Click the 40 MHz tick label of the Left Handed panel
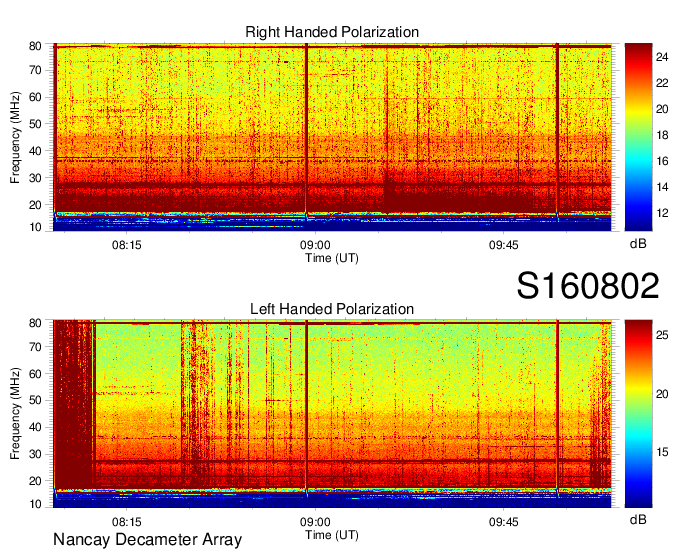680x552 pixels. (35, 427)
